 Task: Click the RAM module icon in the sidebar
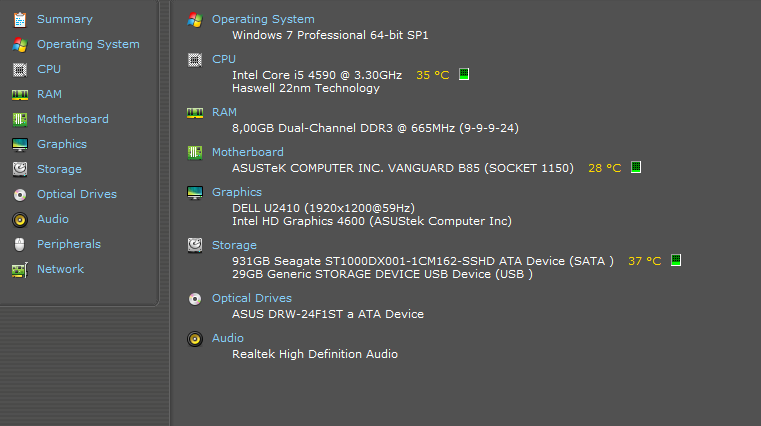[20, 95]
